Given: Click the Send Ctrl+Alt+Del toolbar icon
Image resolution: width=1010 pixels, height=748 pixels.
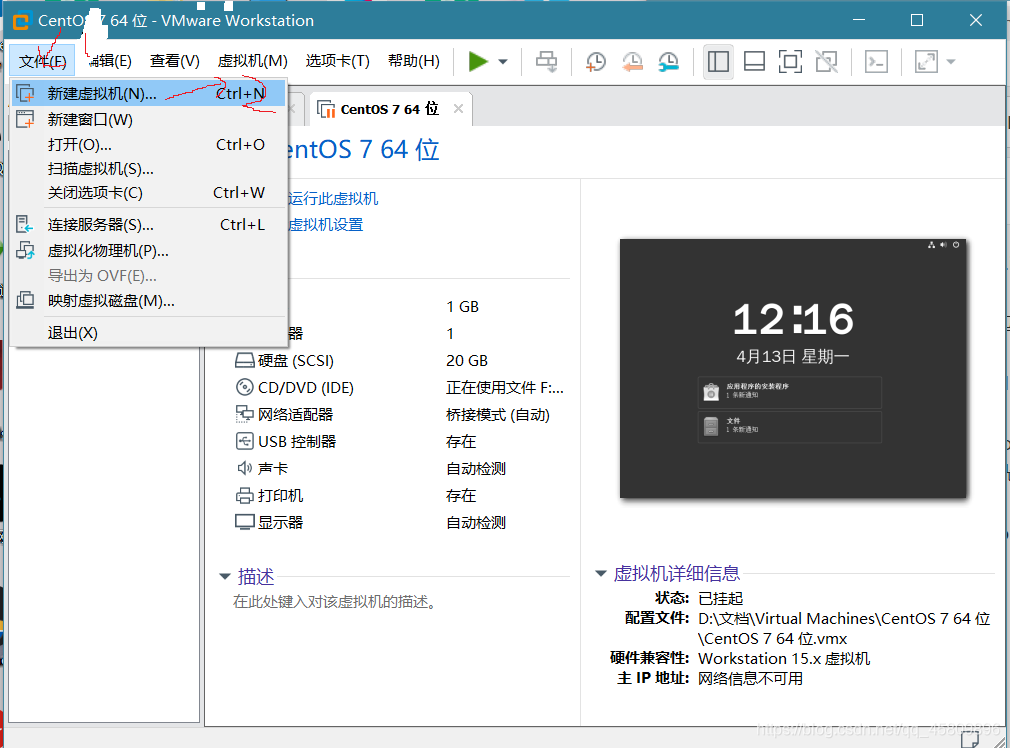Looking at the screenshot, I should (546, 62).
